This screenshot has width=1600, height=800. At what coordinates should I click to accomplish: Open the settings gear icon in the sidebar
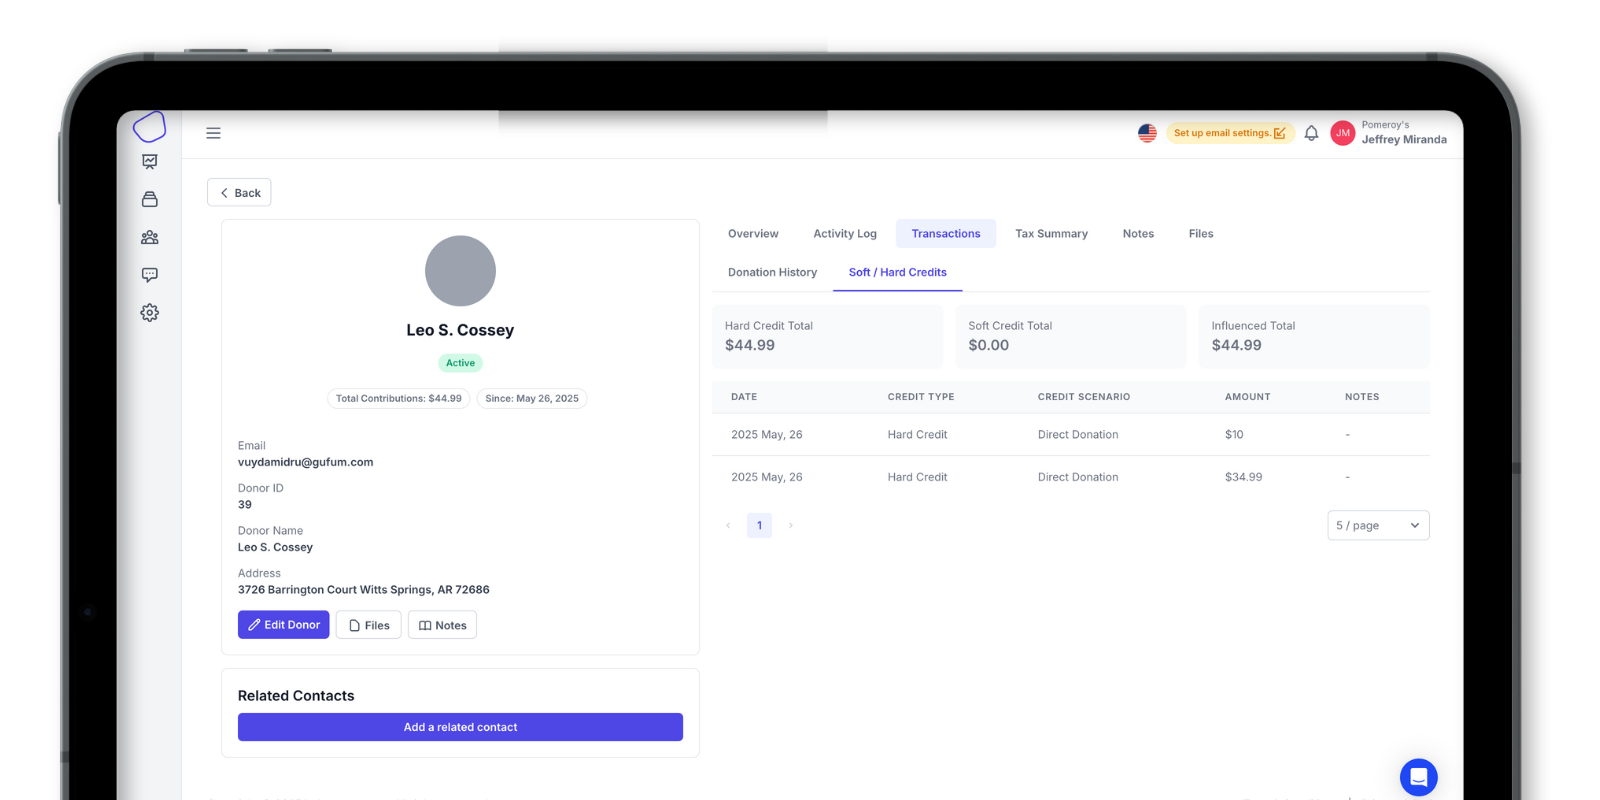pyautogui.click(x=150, y=313)
